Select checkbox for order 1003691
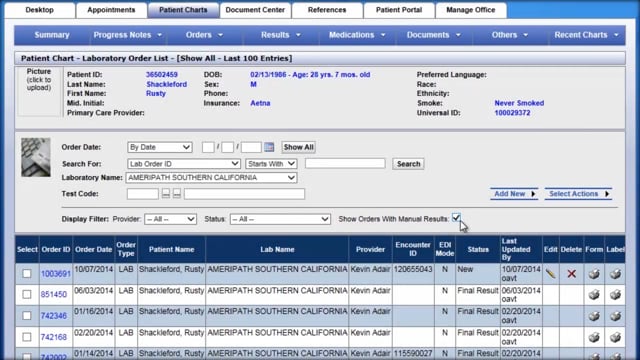Screen dimensions: 640x360 coord(27,273)
